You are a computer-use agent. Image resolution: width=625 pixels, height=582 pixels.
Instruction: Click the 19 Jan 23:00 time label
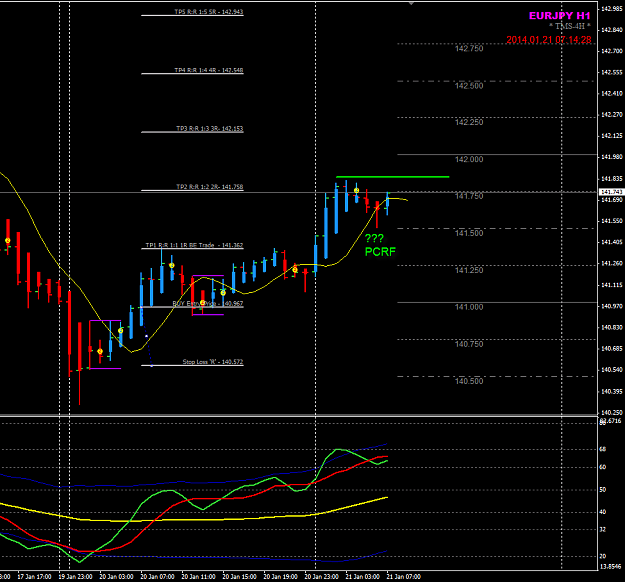pyautogui.click(x=75, y=577)
